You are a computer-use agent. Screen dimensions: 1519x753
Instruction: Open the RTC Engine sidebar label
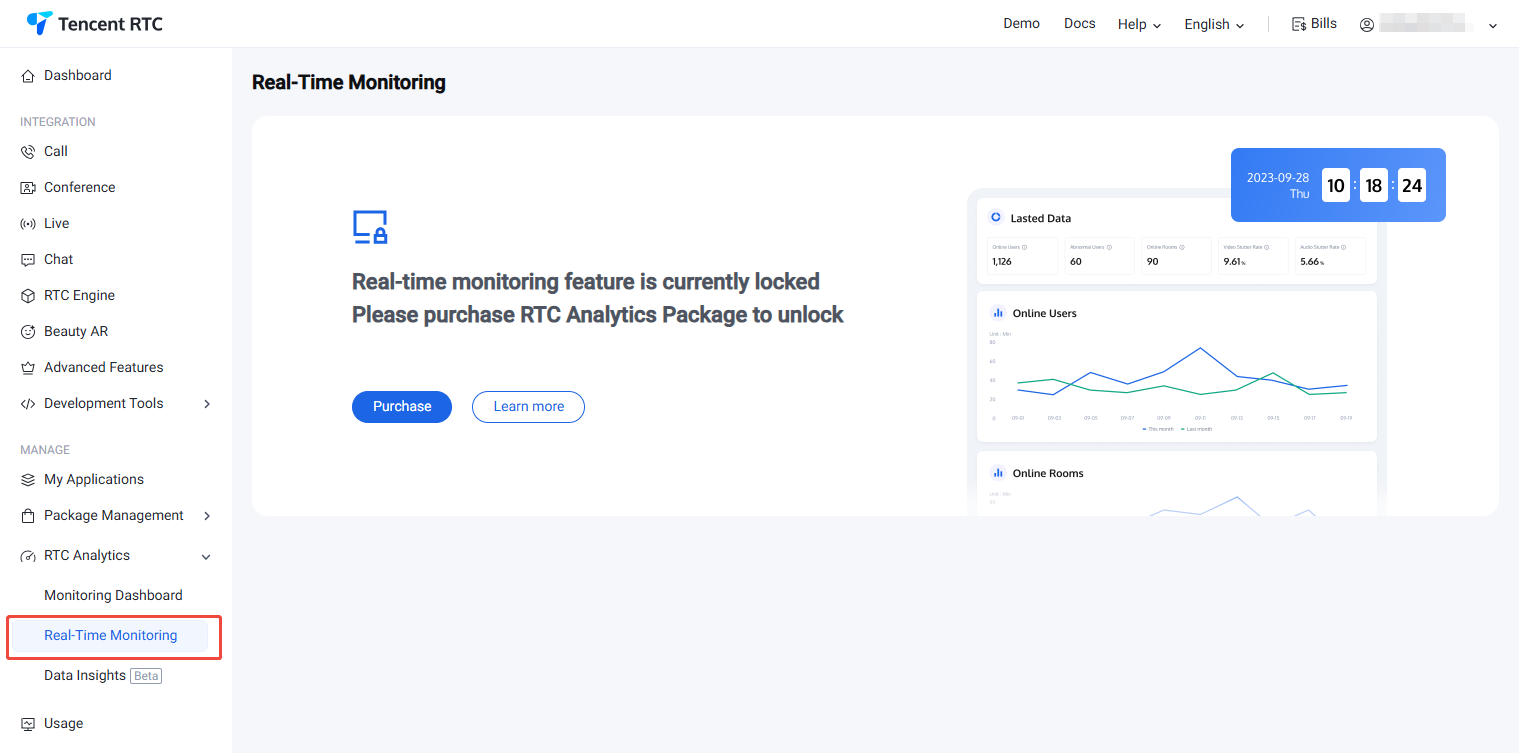[79, 296]
